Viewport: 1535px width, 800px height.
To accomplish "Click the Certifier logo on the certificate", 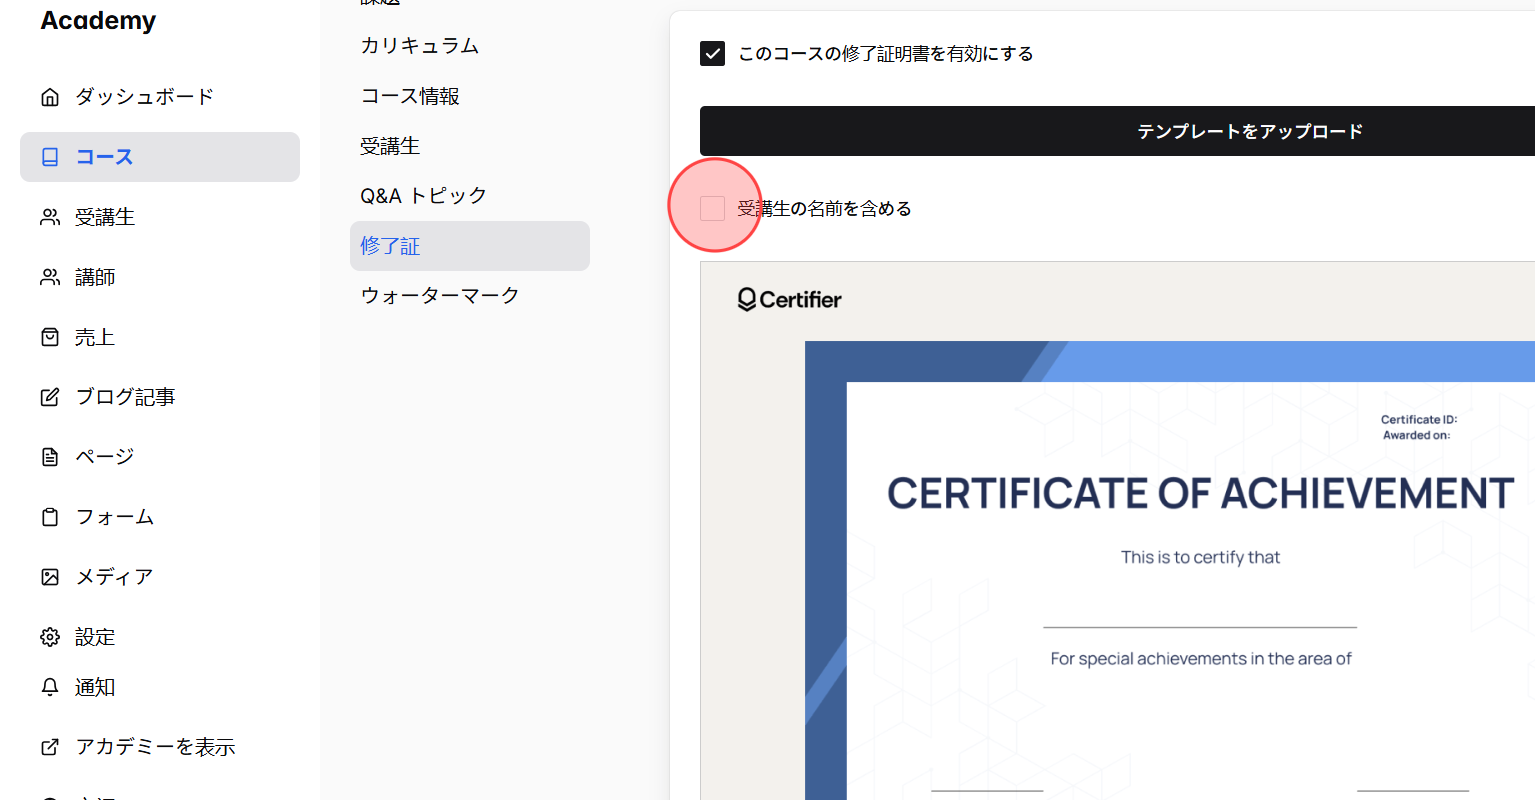I will (789, 299).
